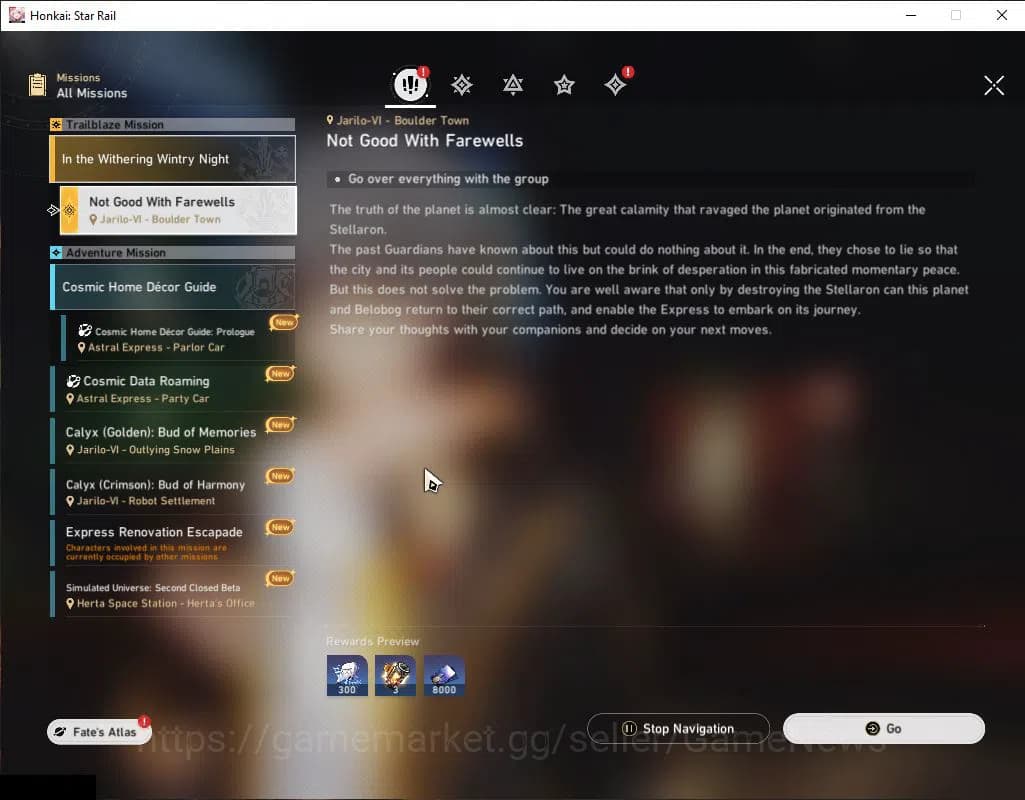View the 8000 credit reward item
This screenshot has height=800, width=1025.
(x=445, y=676)
